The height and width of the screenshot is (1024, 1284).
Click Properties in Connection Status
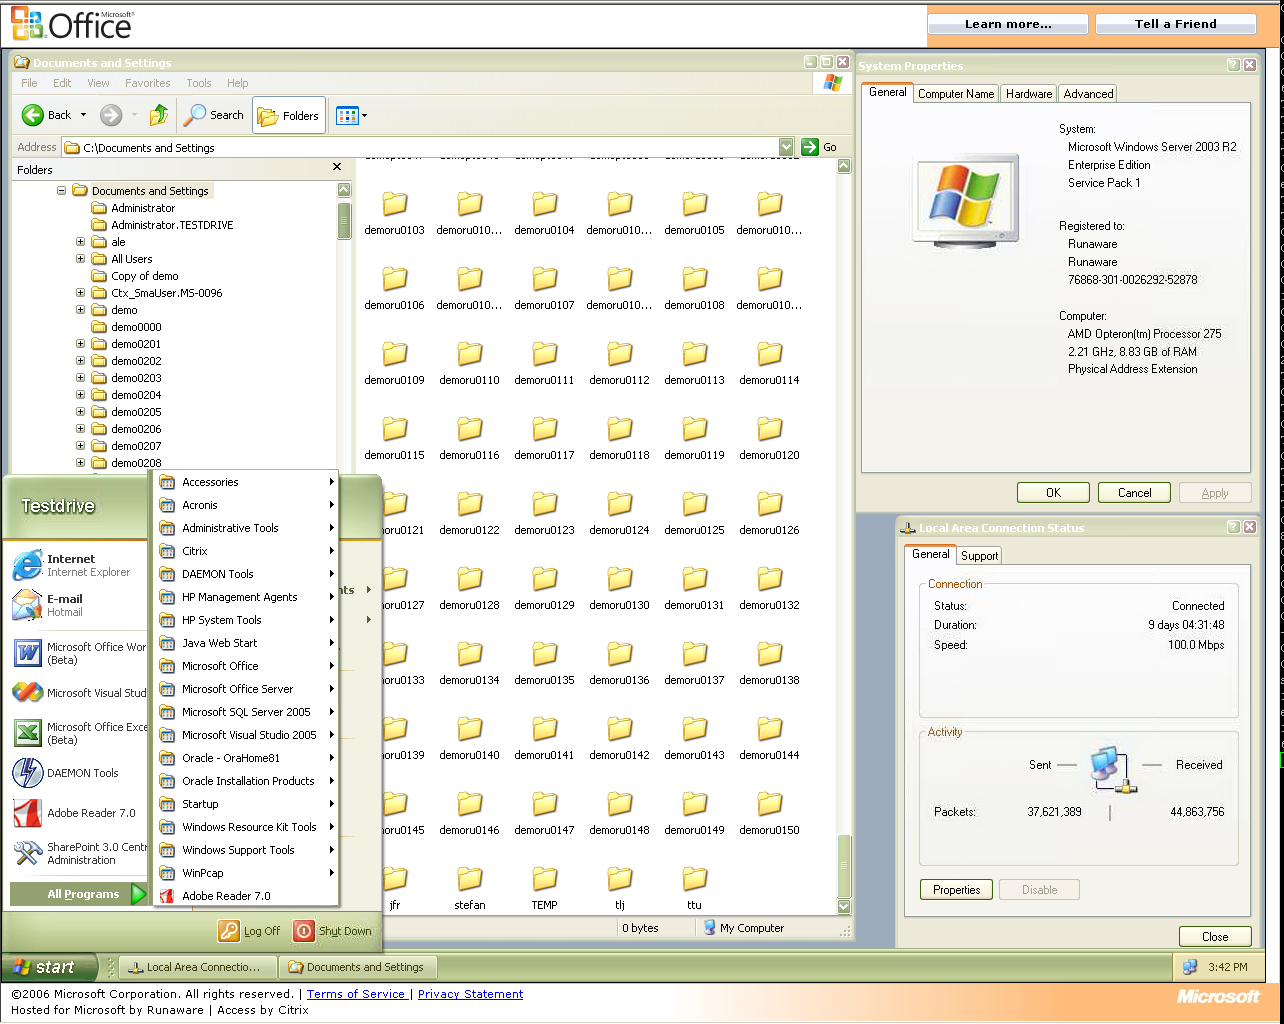(956, 890)
